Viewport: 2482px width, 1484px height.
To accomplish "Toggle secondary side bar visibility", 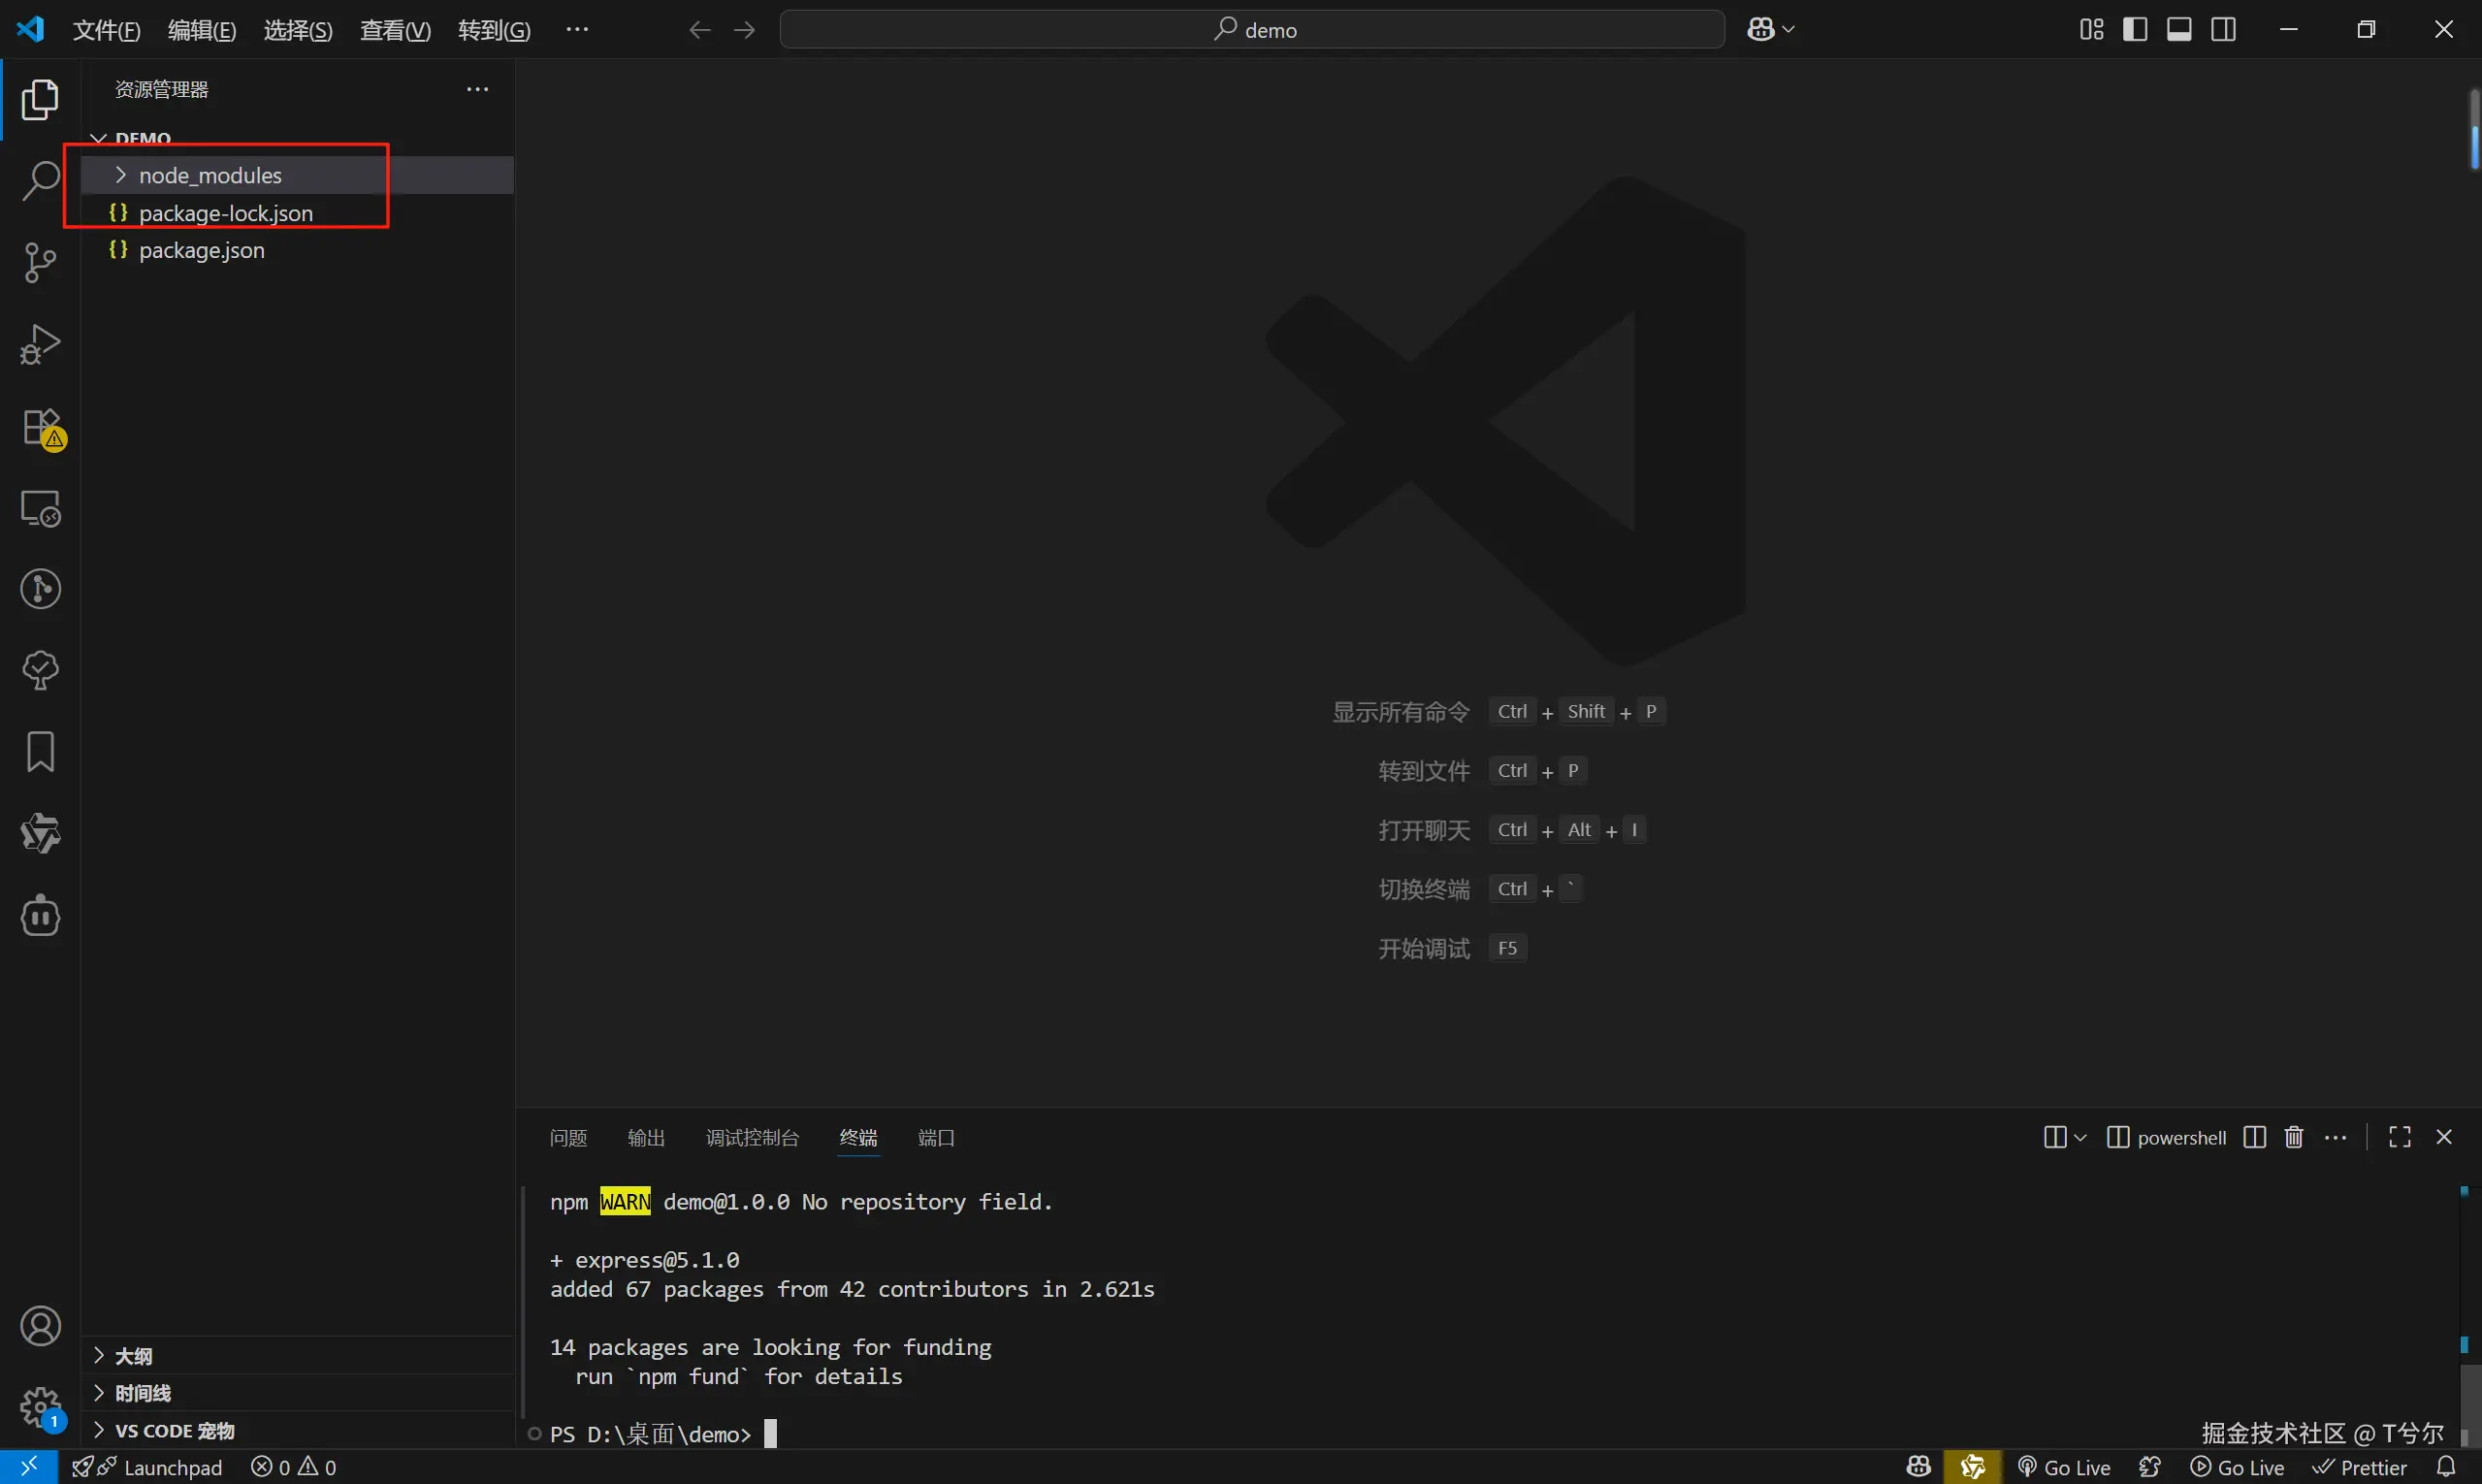I will (2223, 29).
